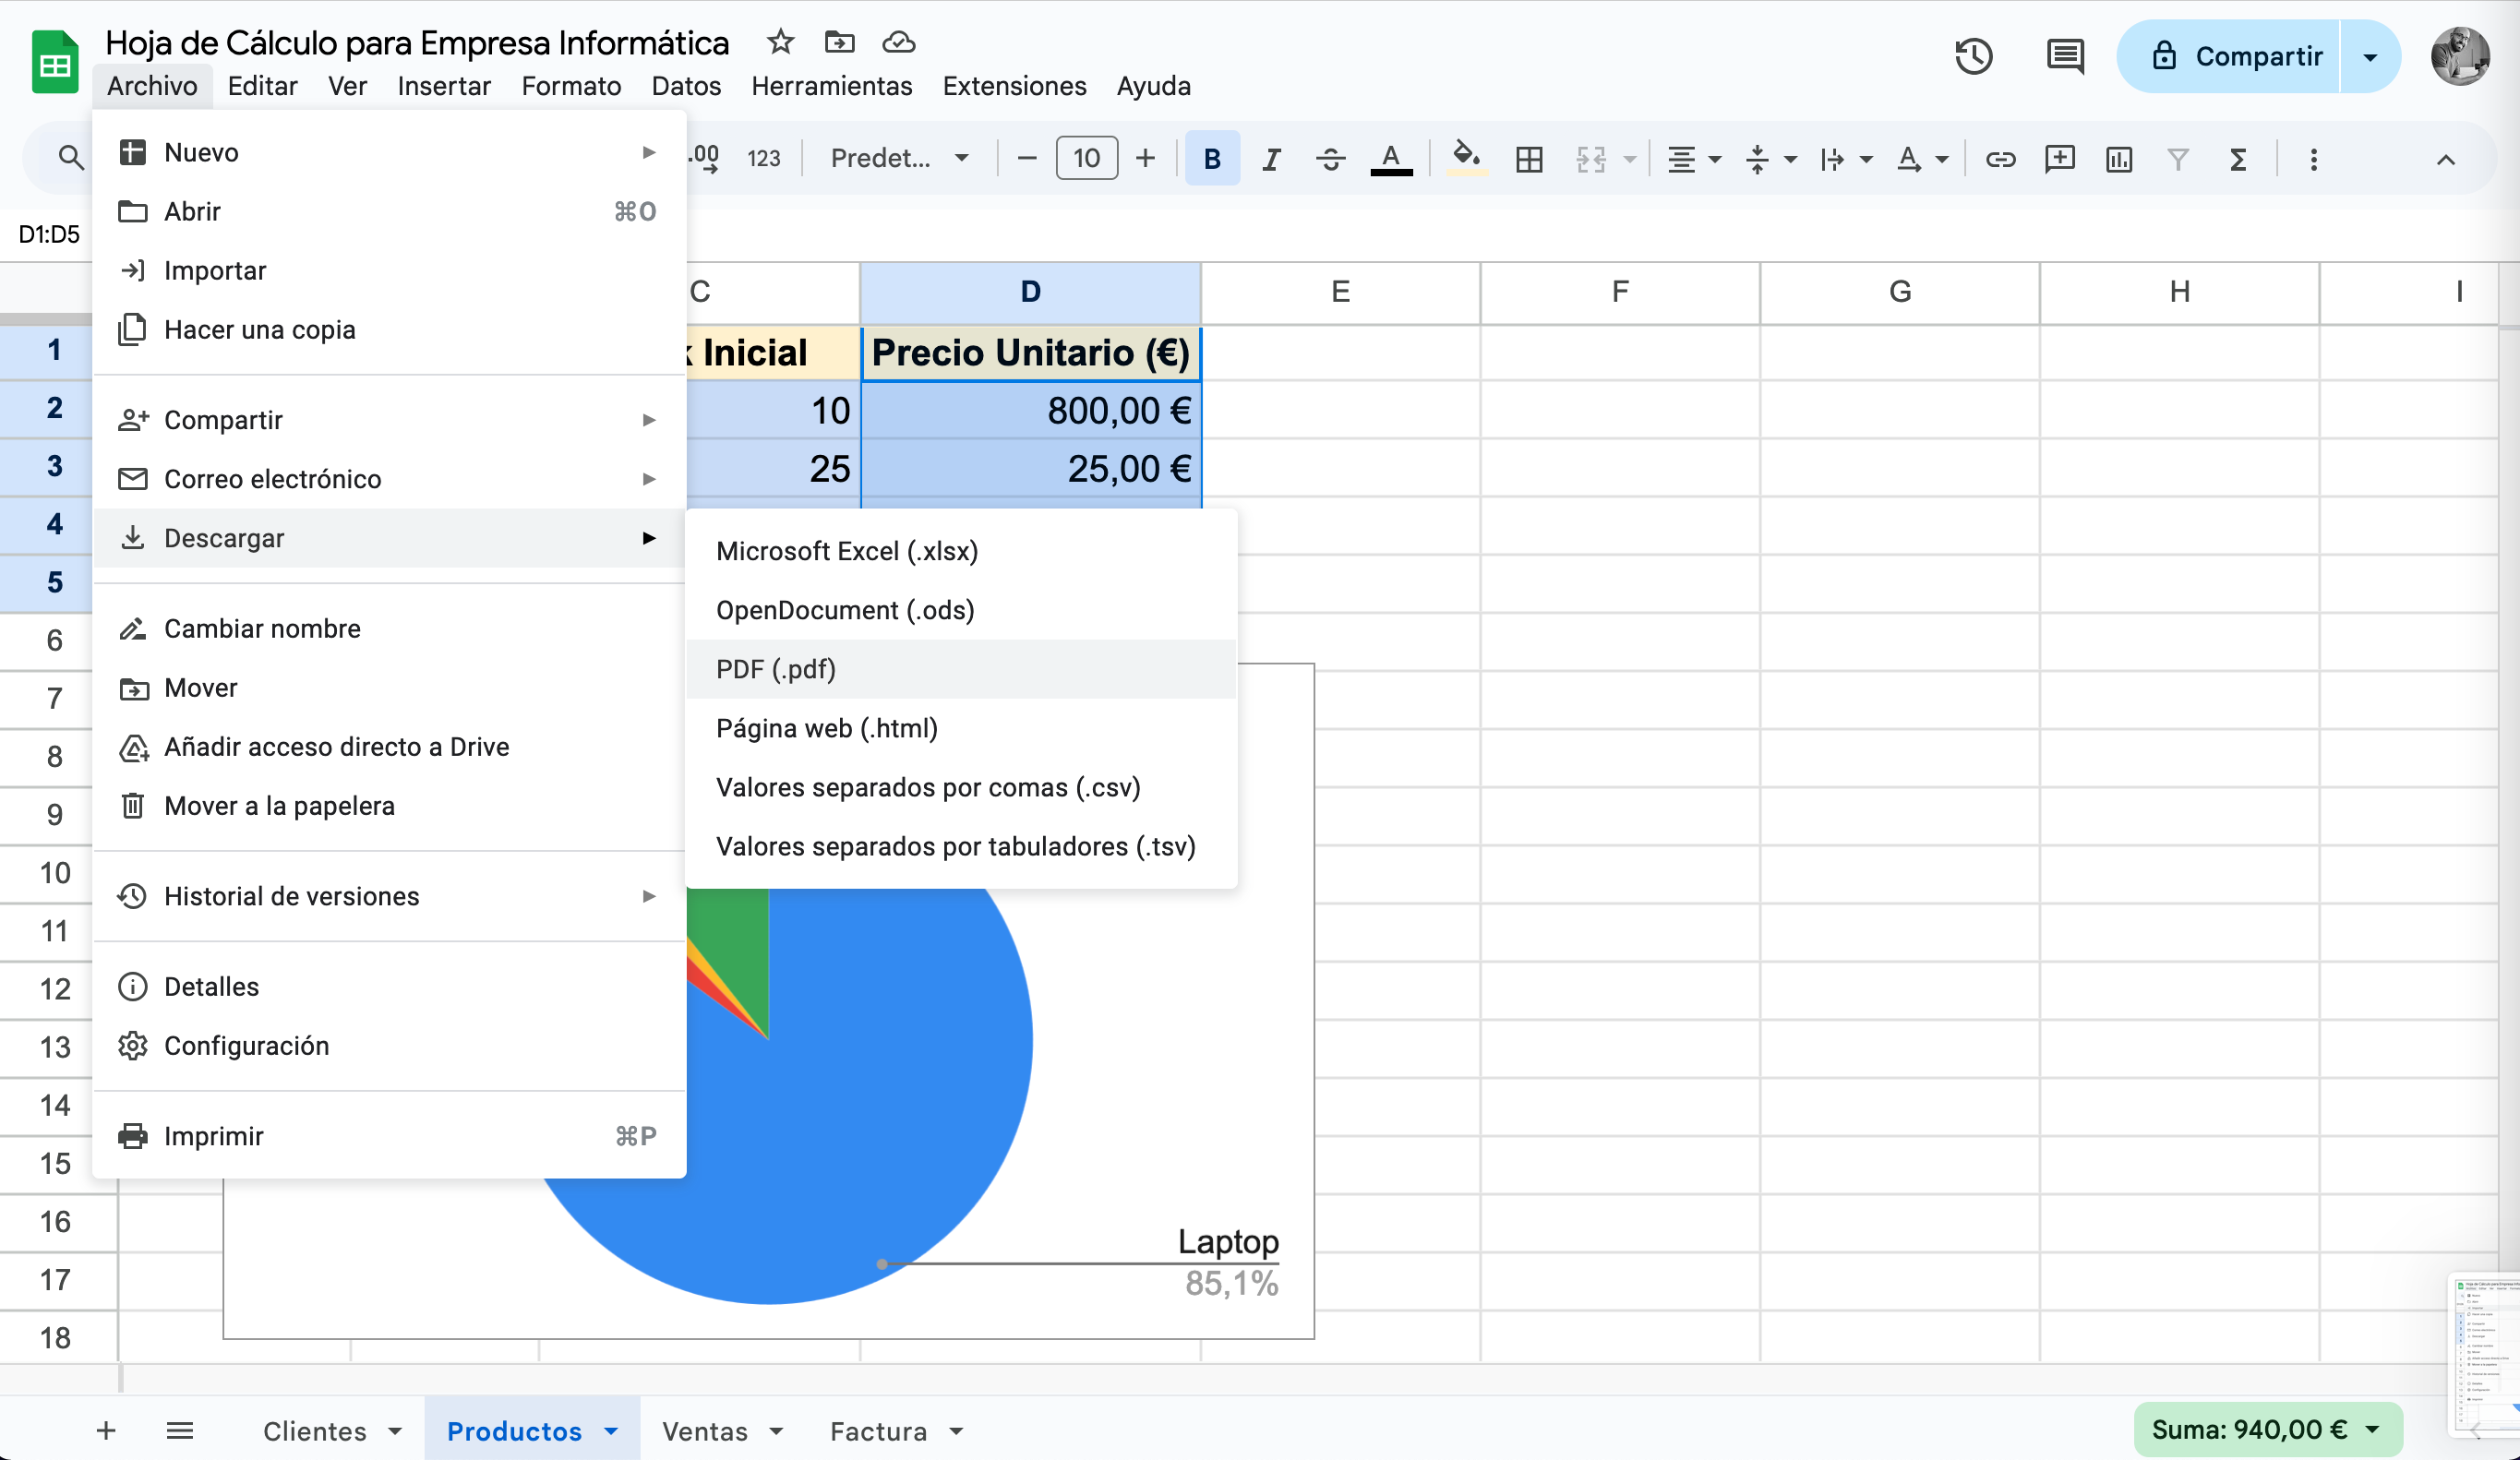
Task: Switch to the Ventas sheet tab
Action: click(705, 1431)
